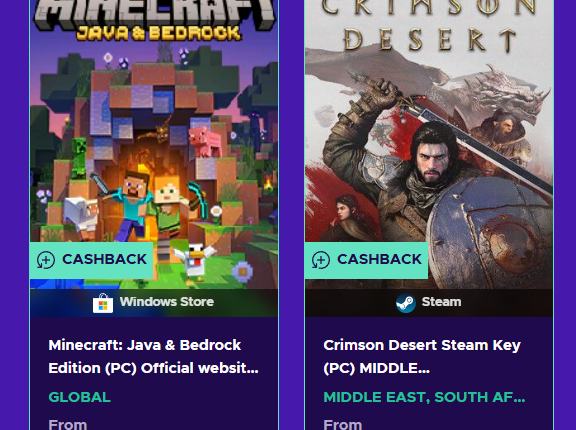Image resolution: width=576 pixels, height=430 pixels.
Task: Click the green creeper in the Minecraft cover
Action: coord(79,158)
